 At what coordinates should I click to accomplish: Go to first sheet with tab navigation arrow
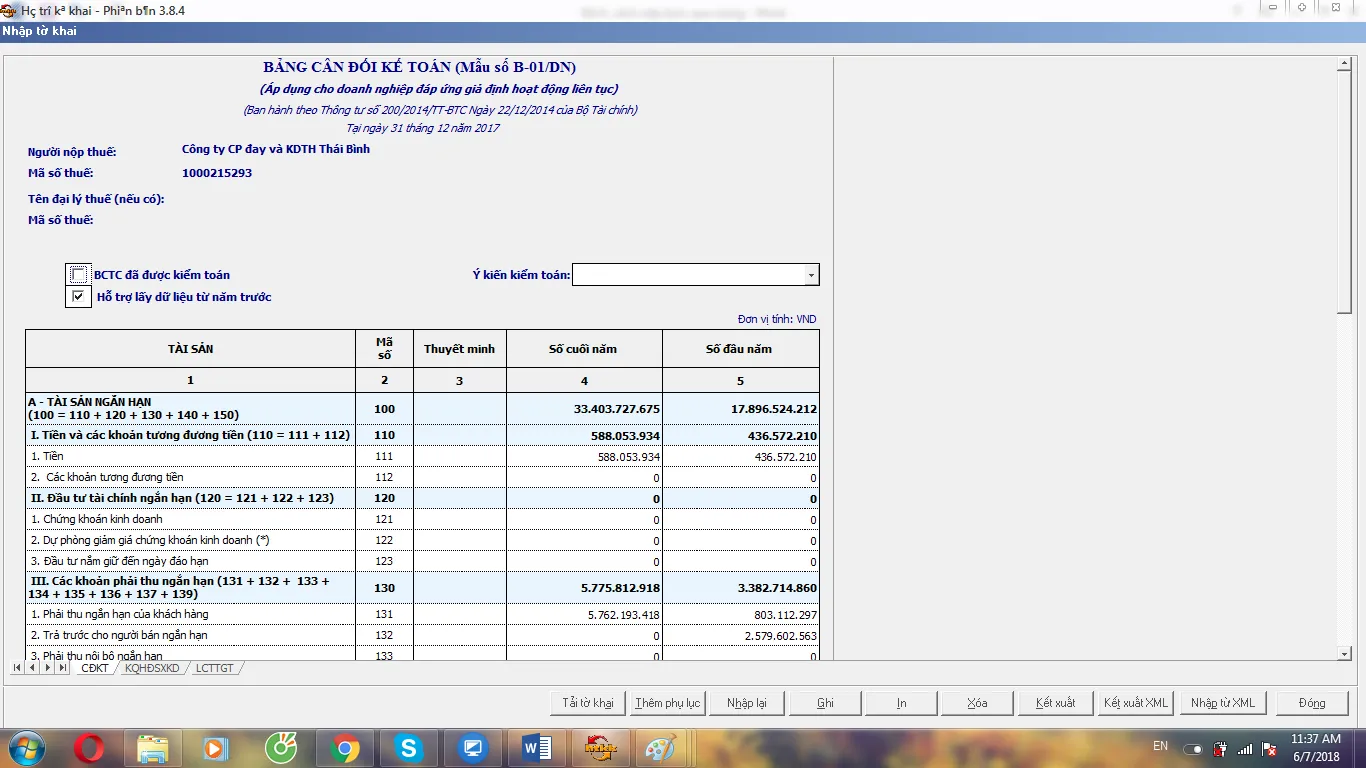[x=17, y=668]
